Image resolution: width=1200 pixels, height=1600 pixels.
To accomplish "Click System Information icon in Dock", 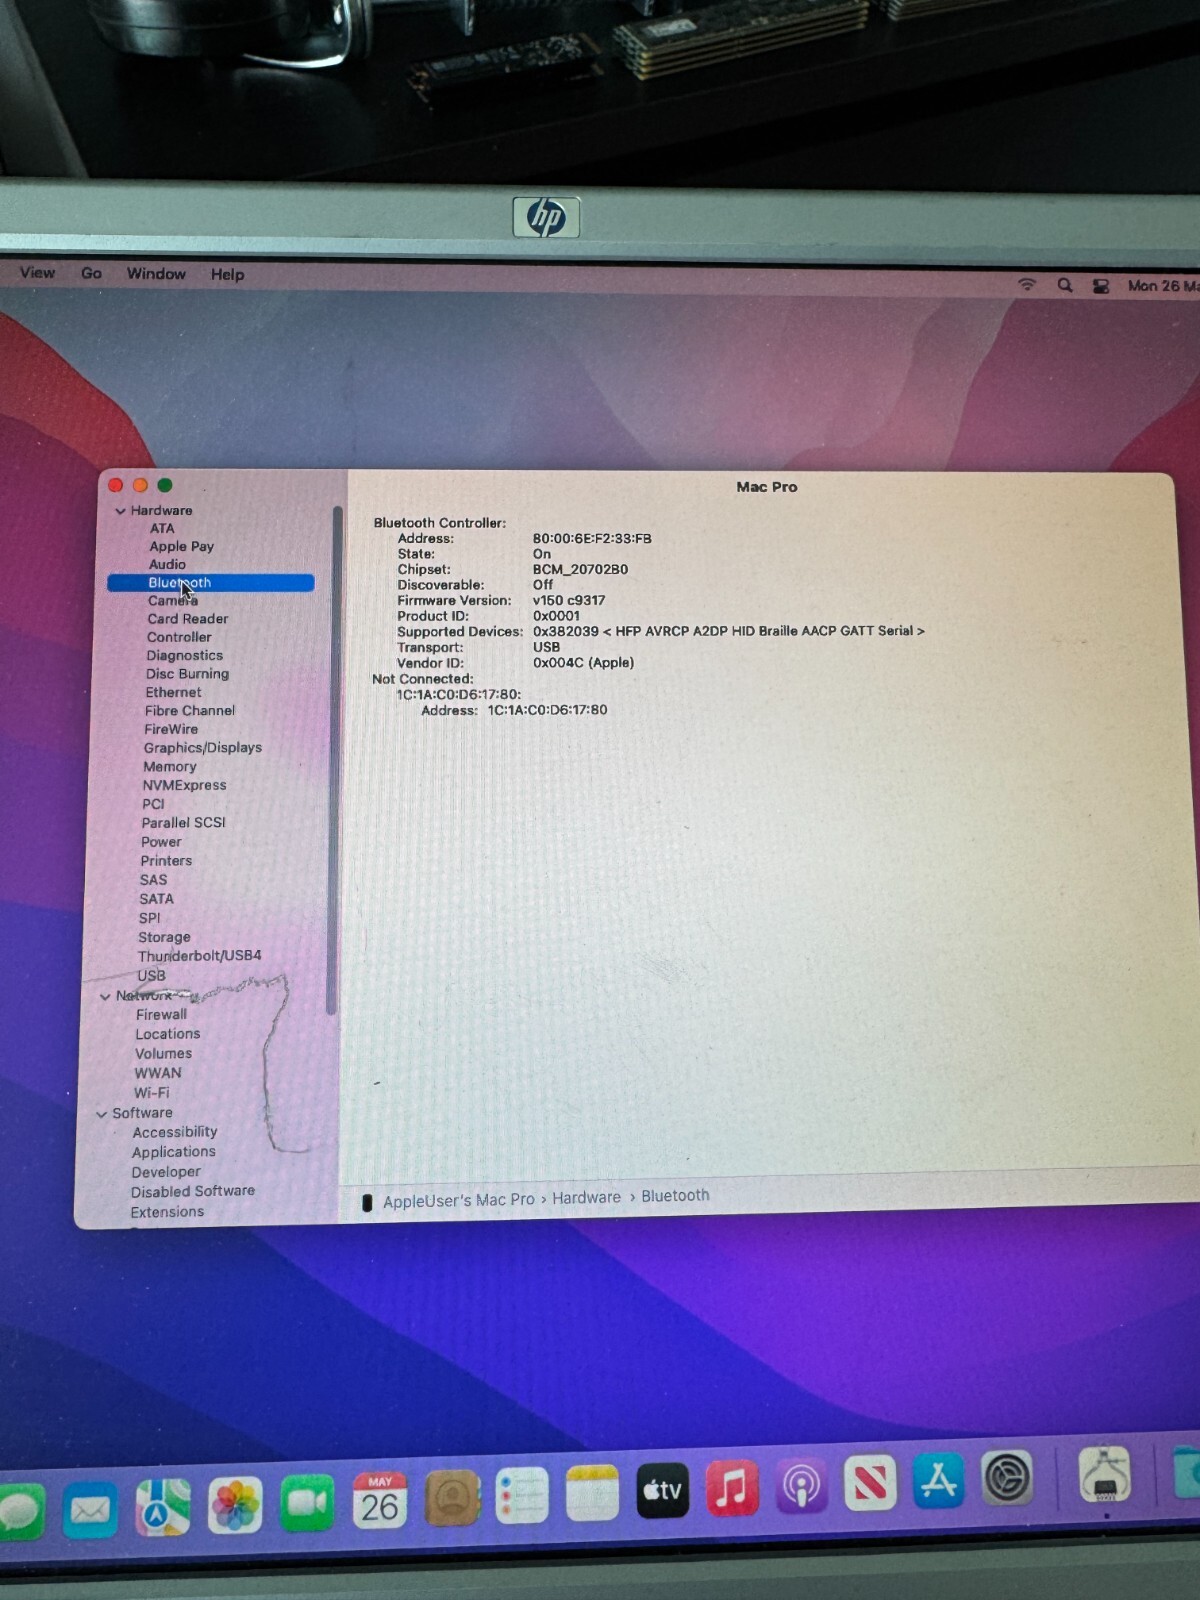I will pos(1105,1474).
